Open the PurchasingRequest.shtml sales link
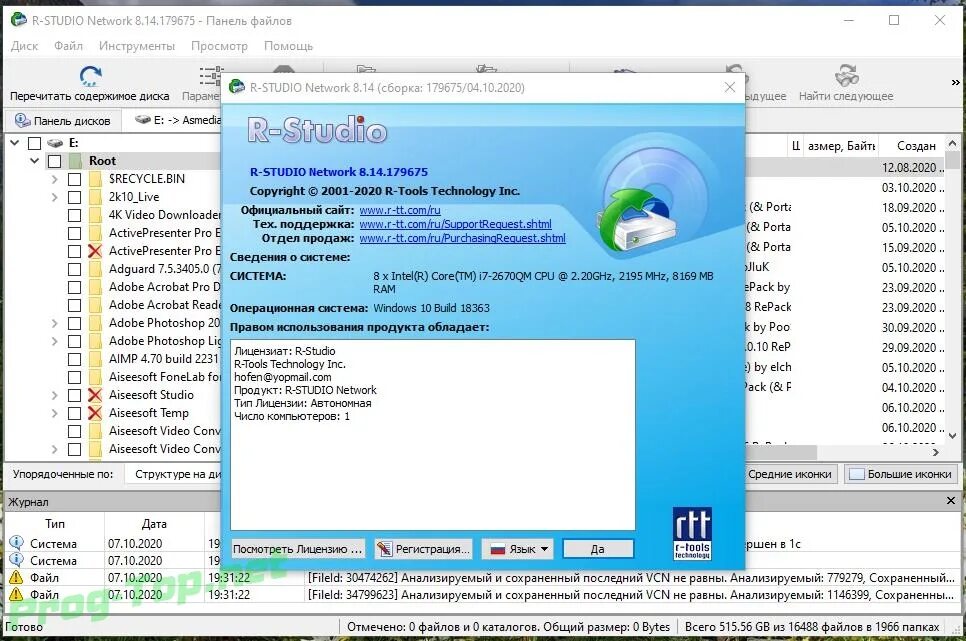 click(x=462, y=238)
